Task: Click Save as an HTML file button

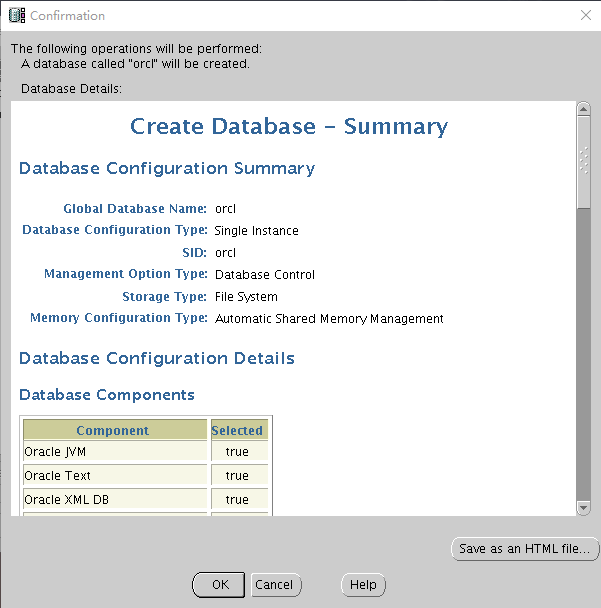Action: pos(525,549)
